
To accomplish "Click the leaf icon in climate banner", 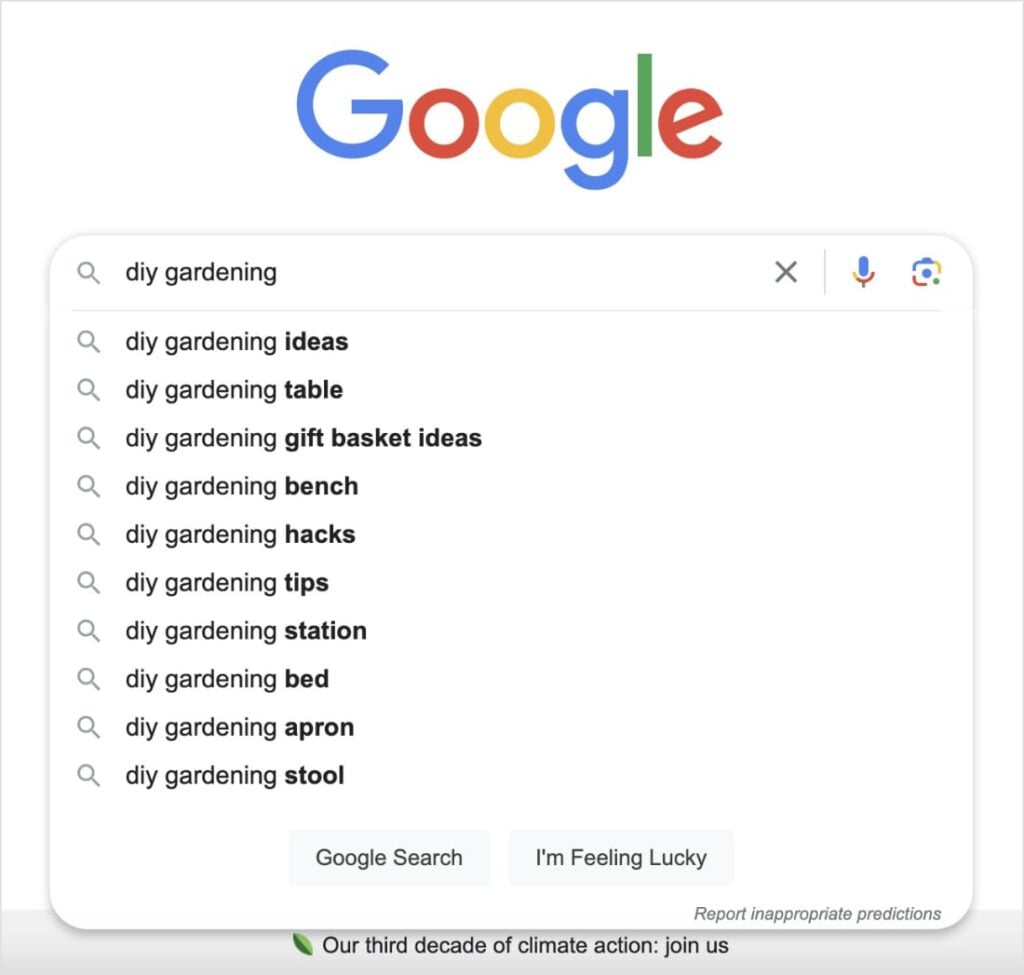I will 301,944.
